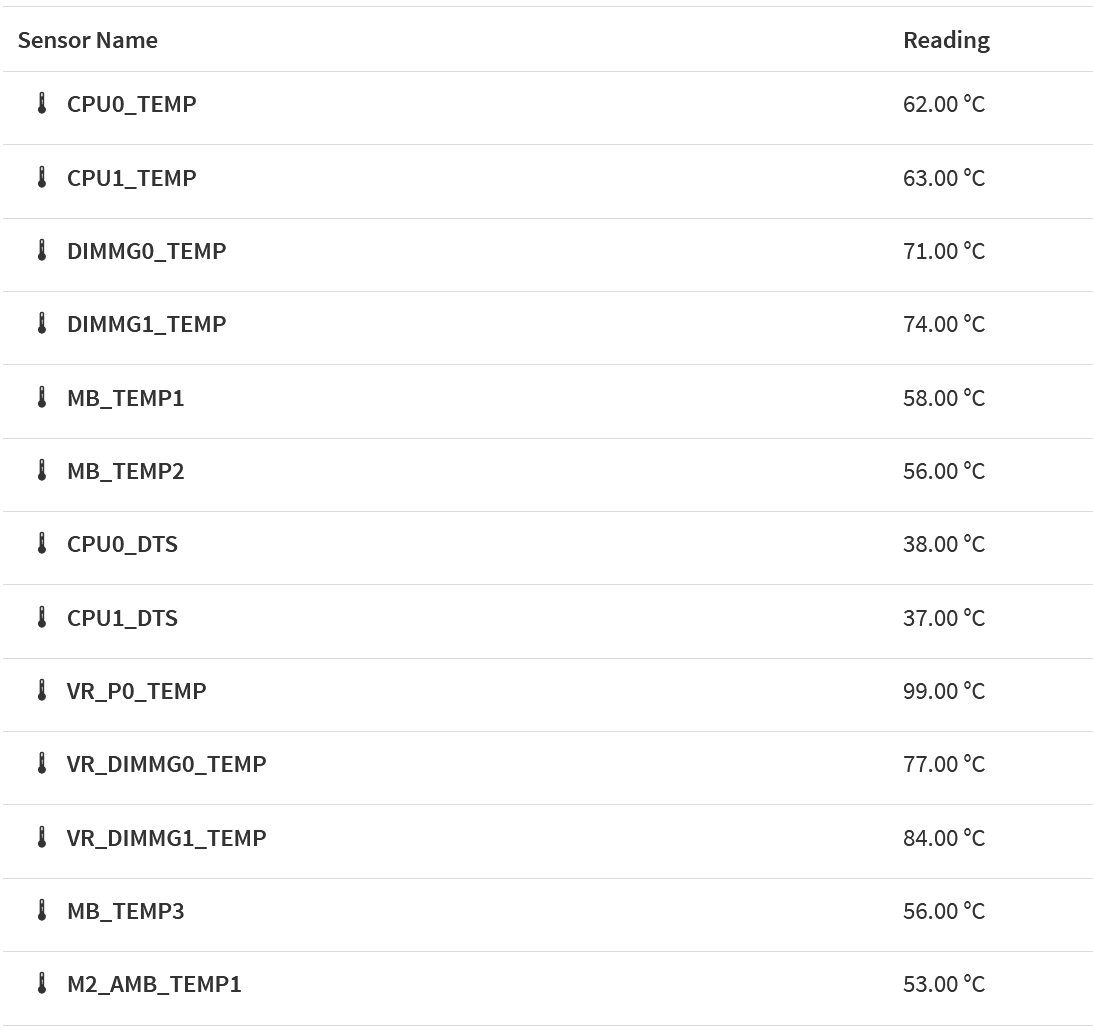Click thermometer icon beside DIMMG0_TEMP
1093x1030 pixels.
pos(42,251)
